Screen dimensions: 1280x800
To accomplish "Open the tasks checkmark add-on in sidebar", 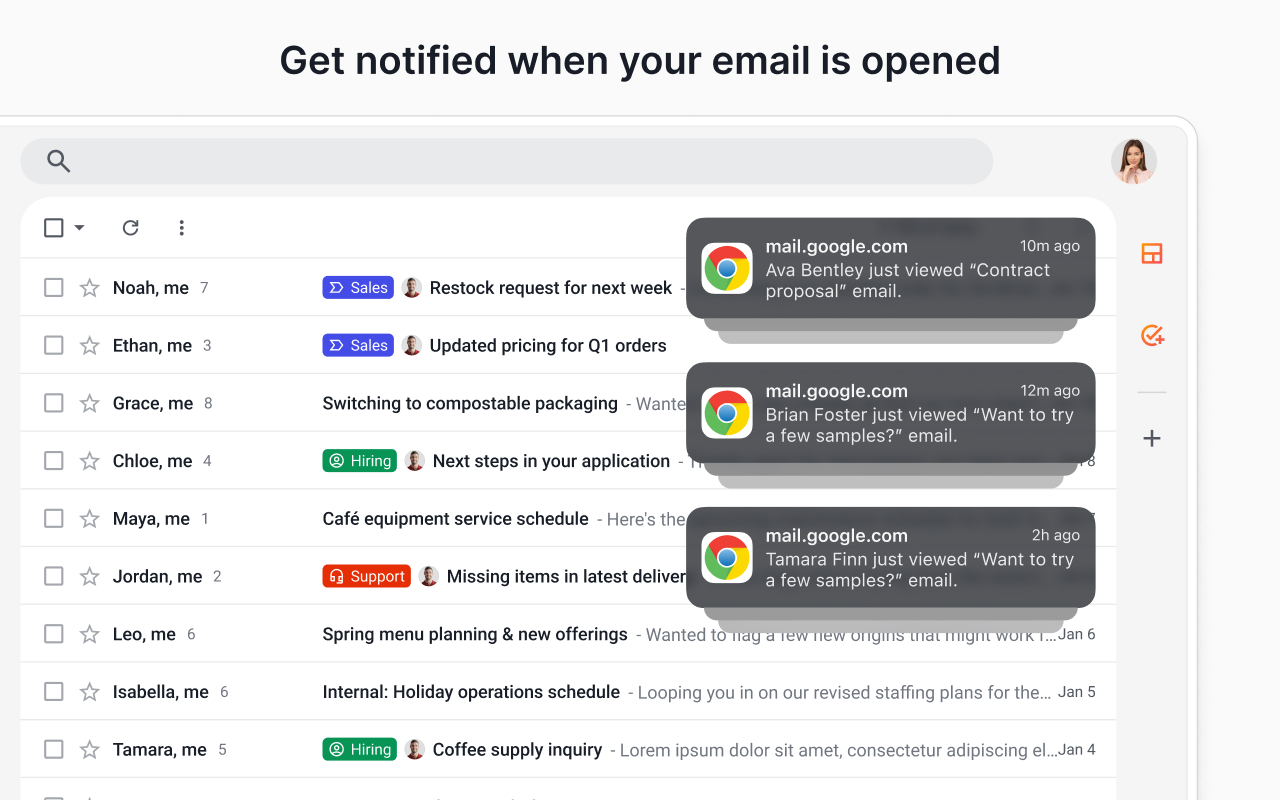I will 1151,335.
